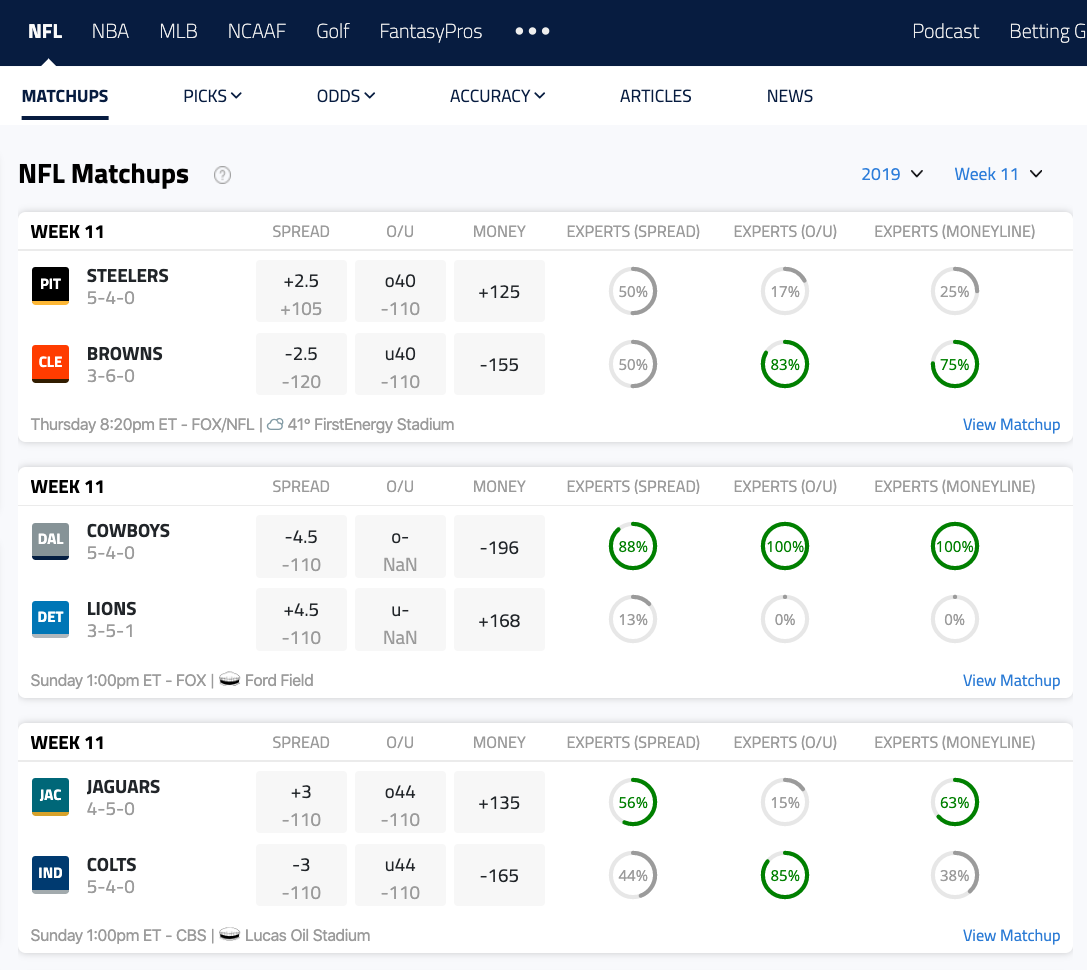Click Steelers +125 moneyline cell
This screenshot has width=1087, height=970.
click(499, 291)
